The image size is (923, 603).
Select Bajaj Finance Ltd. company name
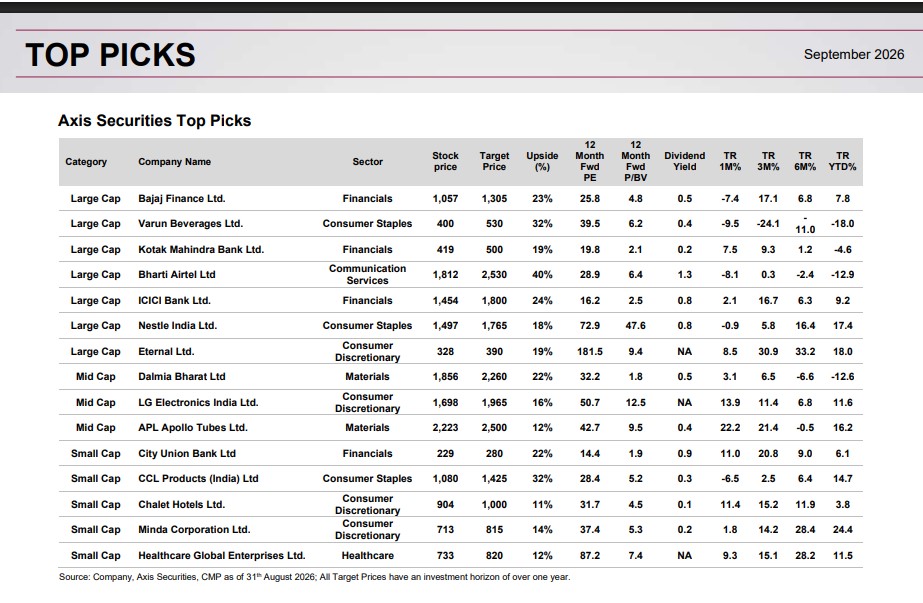pyautogui.click(x=182, y=198)
